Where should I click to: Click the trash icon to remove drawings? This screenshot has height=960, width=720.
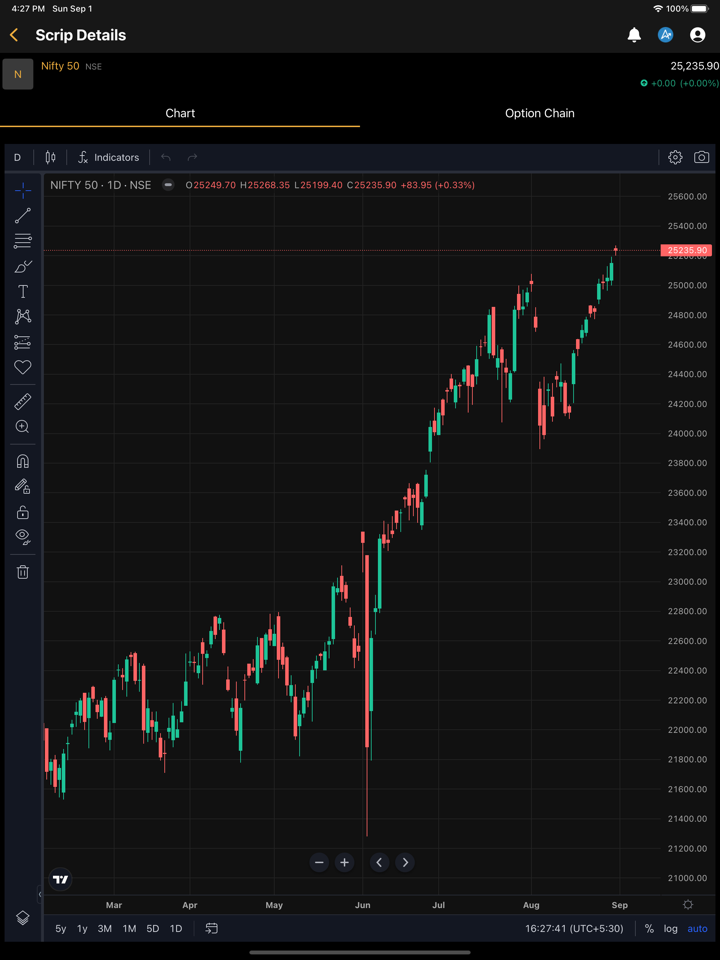click(x=23, y=572)
